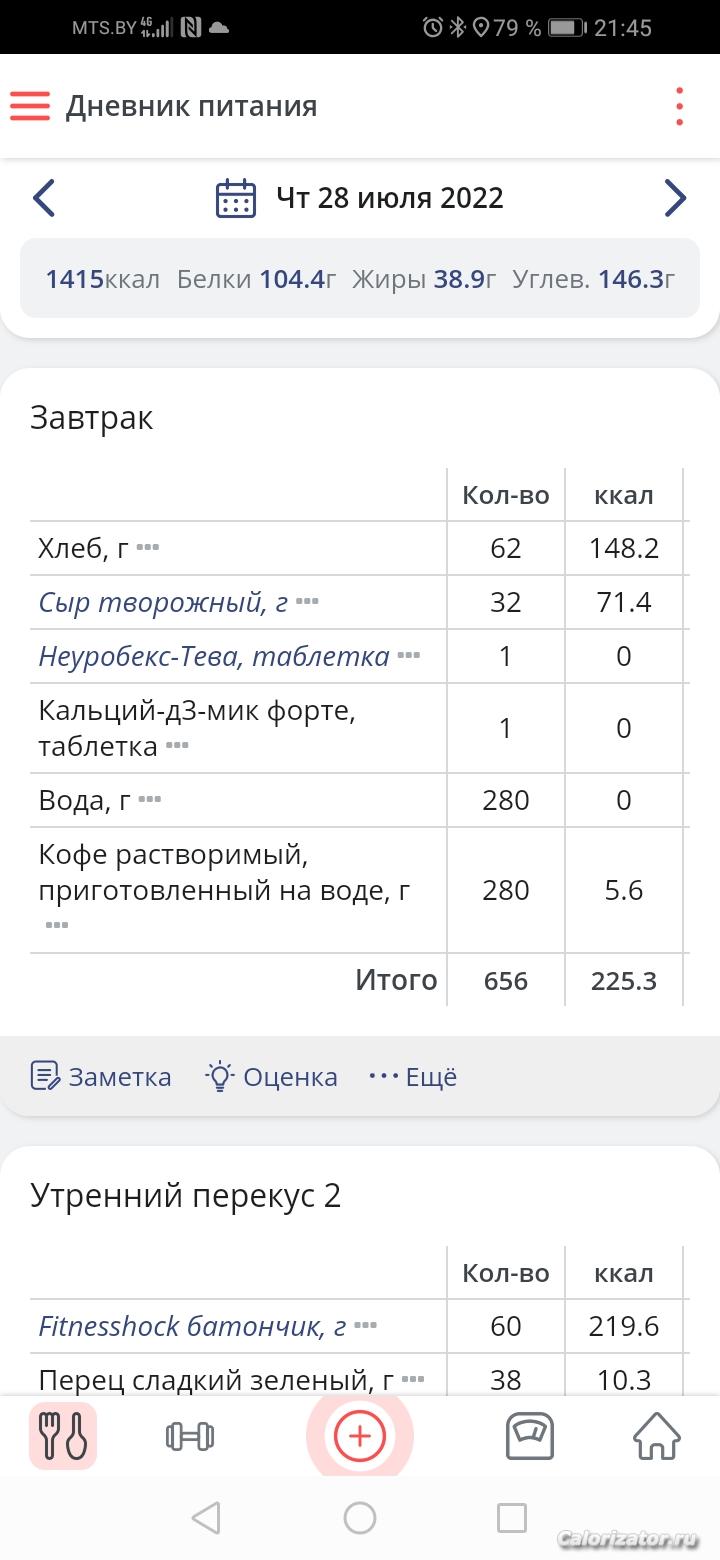Tap the red plus add button
The width and height of the screenshot is (720, 1560).
[360, 1436]
